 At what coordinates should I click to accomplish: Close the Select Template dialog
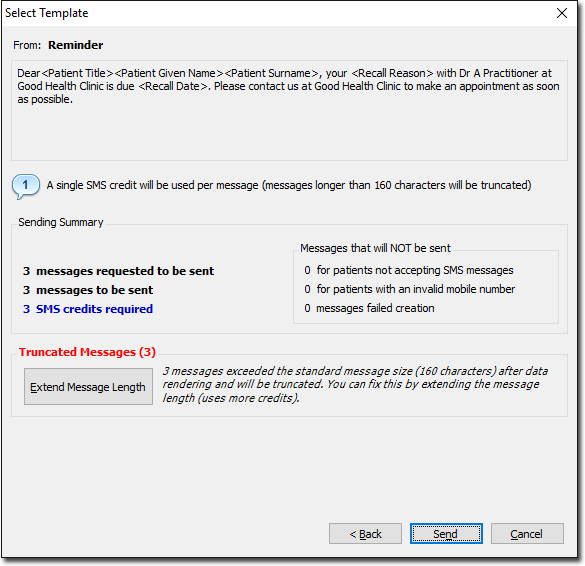[x=561, y=13]
